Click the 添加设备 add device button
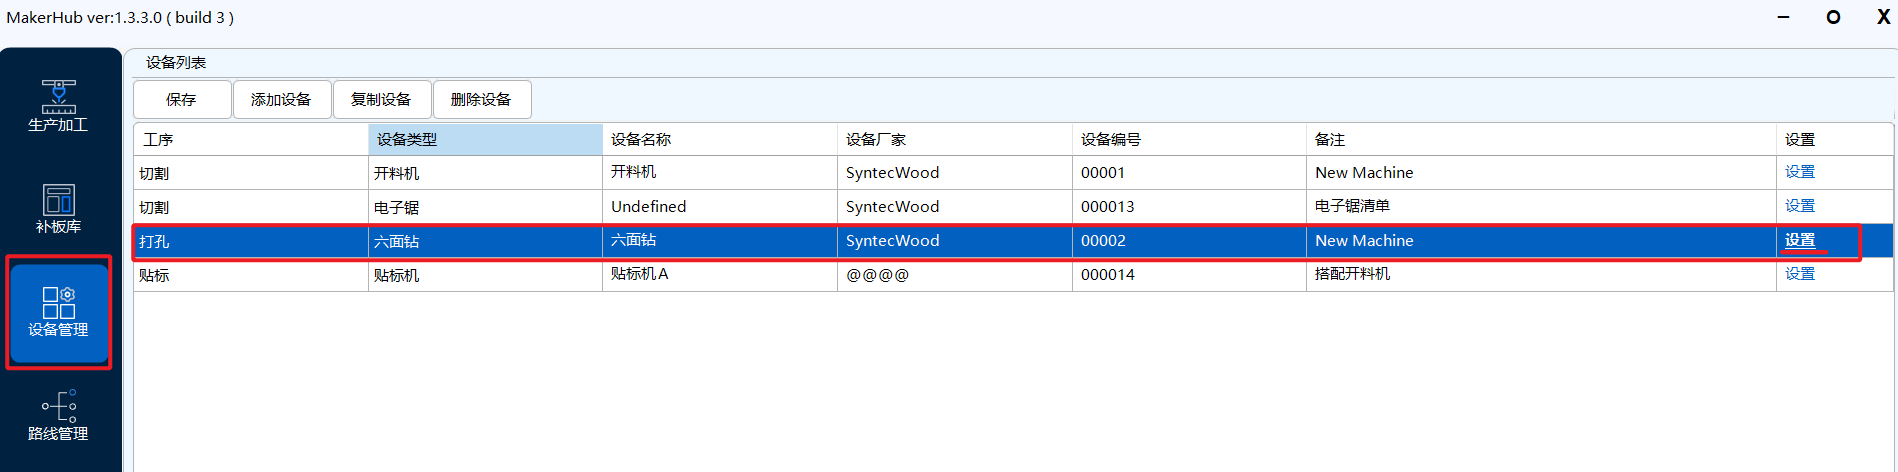This screenshot has width=1898, height=472. (x=281, y=100)
